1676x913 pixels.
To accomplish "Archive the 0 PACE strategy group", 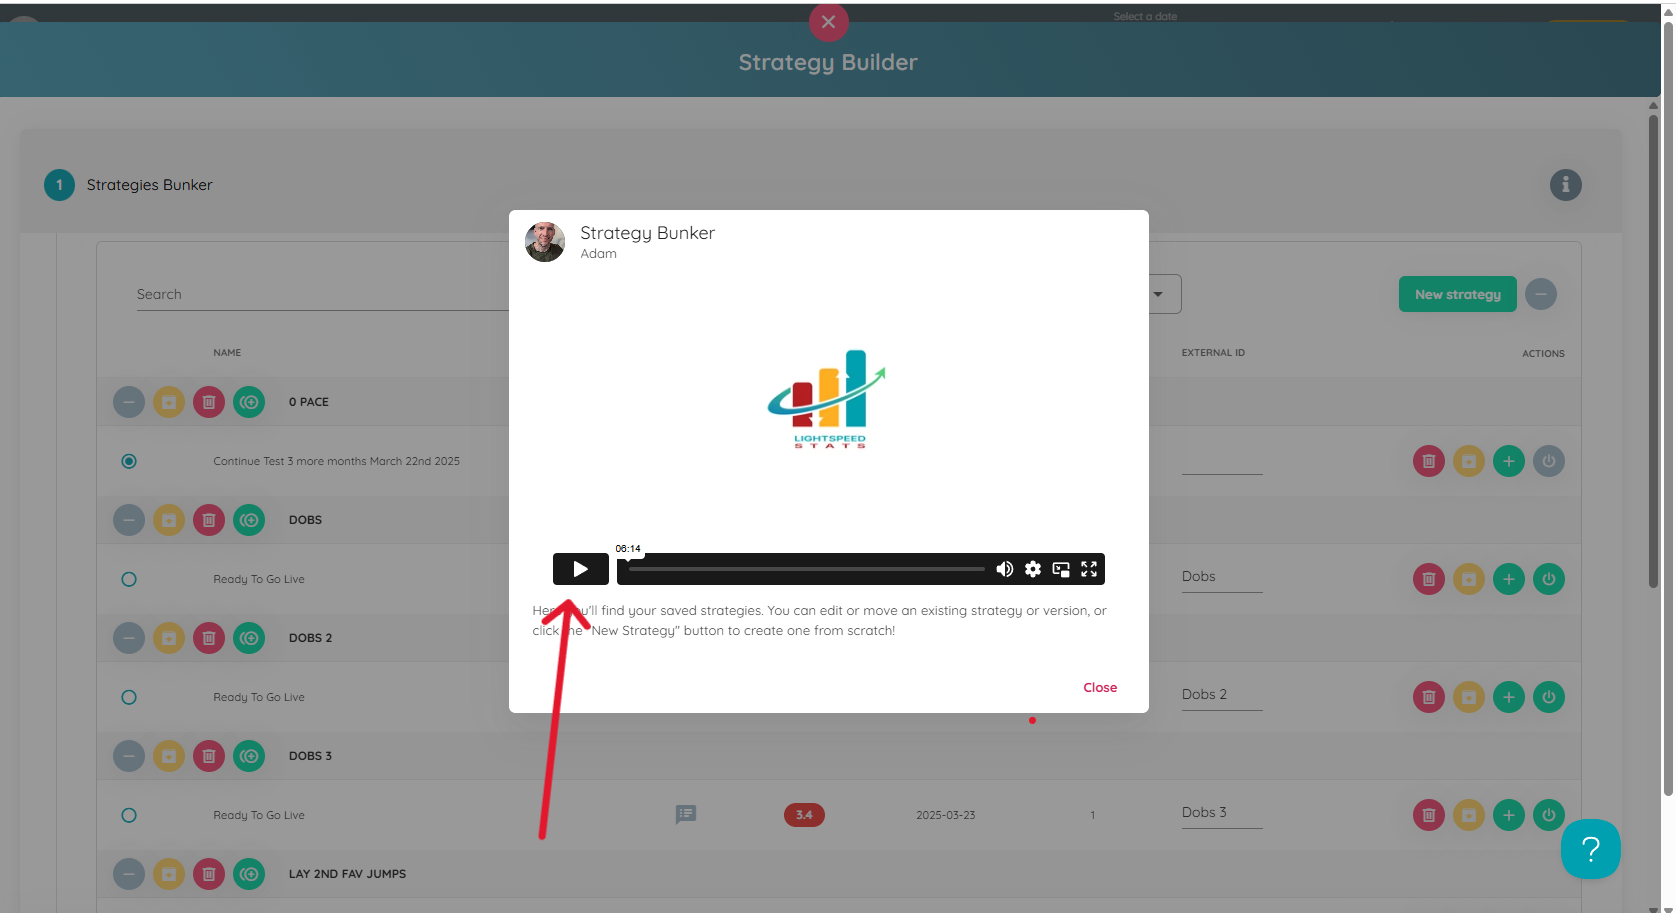I will 168,402.
